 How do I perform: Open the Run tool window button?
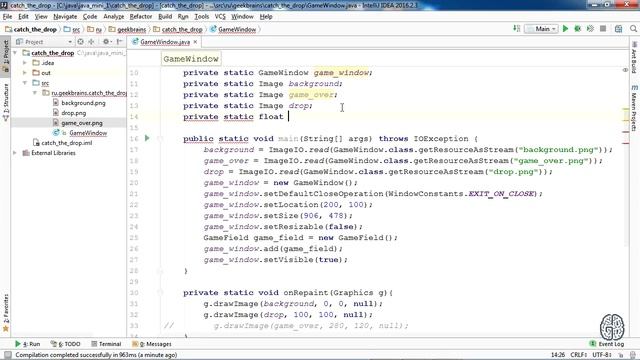pos(27,344)
